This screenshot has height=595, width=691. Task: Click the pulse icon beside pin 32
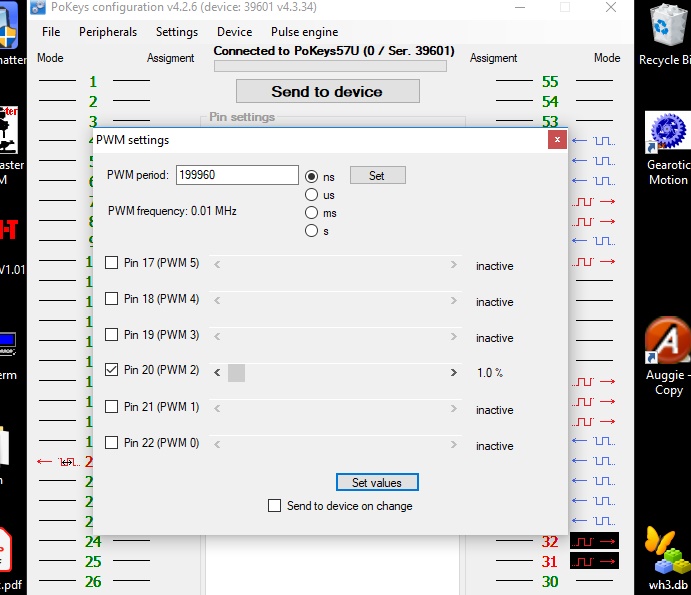(x=594, y=541)
